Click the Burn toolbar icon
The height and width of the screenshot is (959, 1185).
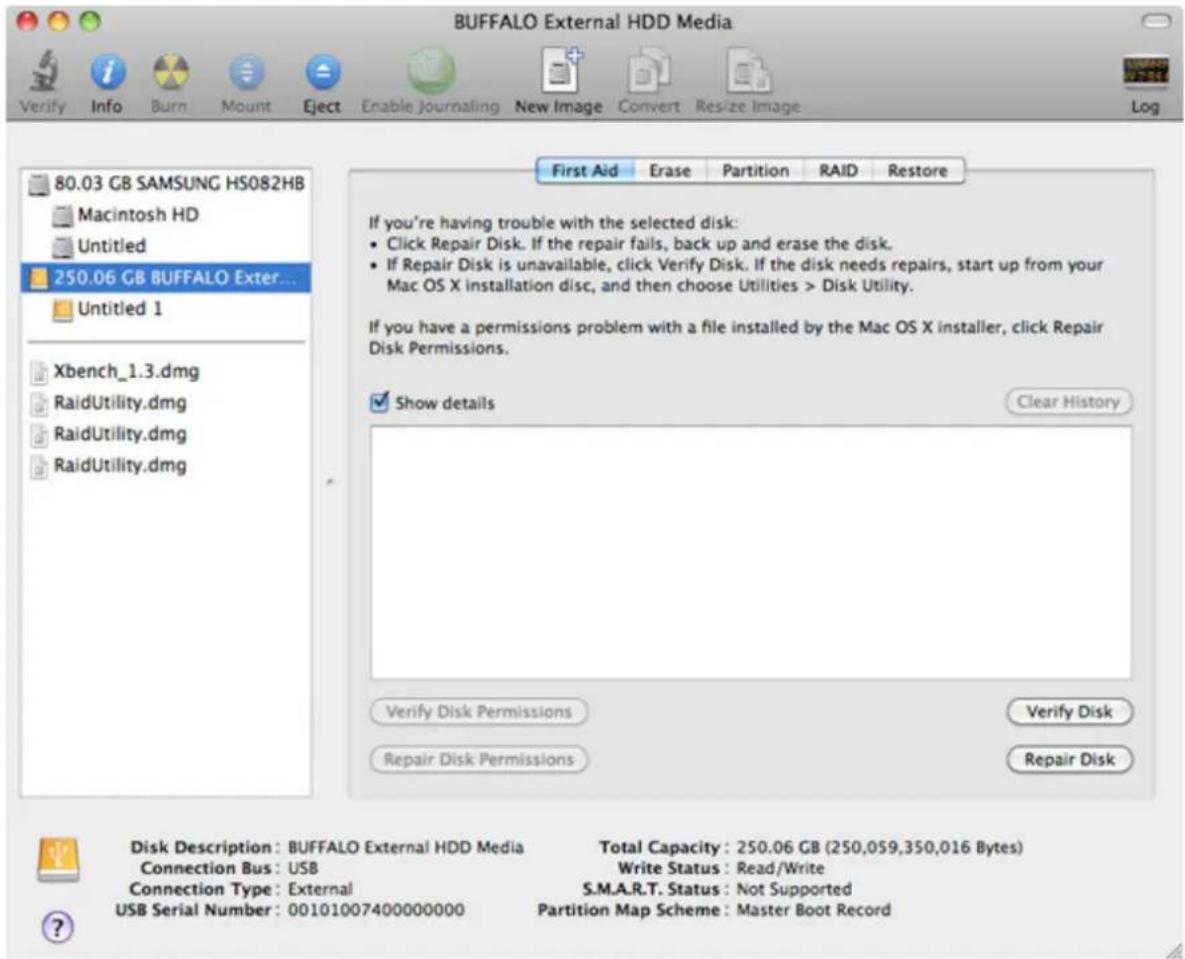[170, 73]
